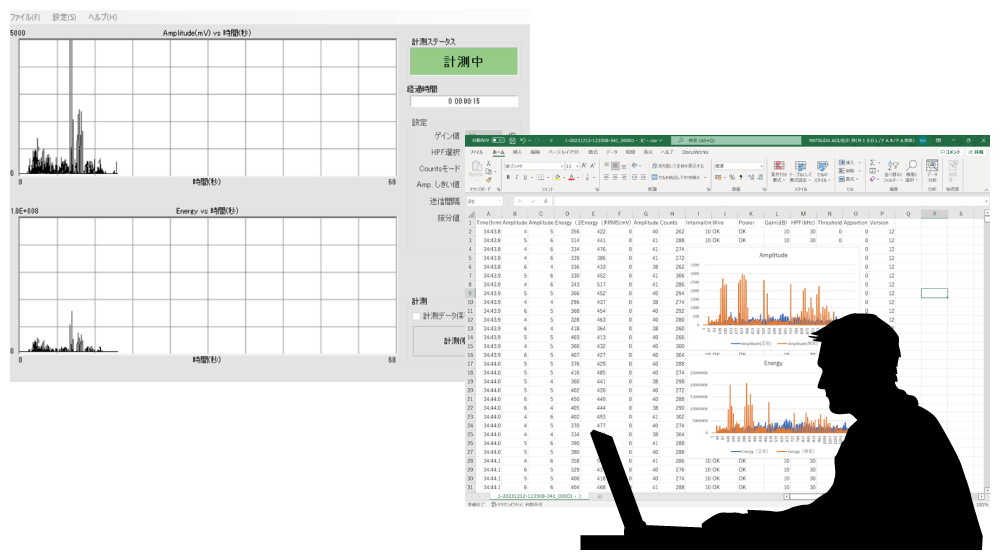This screenshot has width=1000, height=560.
Task: Click the Format as Table icon
Action: coord(800,165)
